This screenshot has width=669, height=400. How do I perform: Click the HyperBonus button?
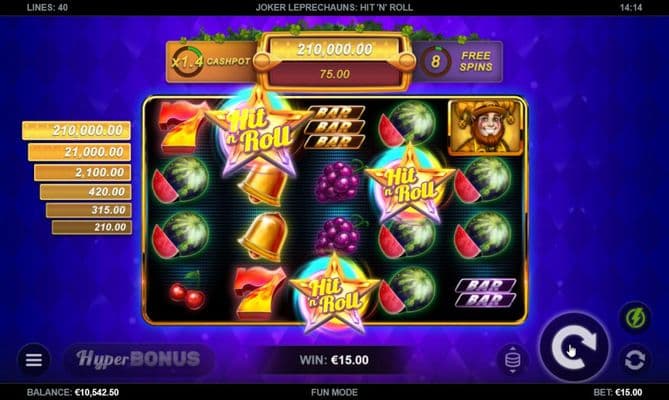(139, 359)
